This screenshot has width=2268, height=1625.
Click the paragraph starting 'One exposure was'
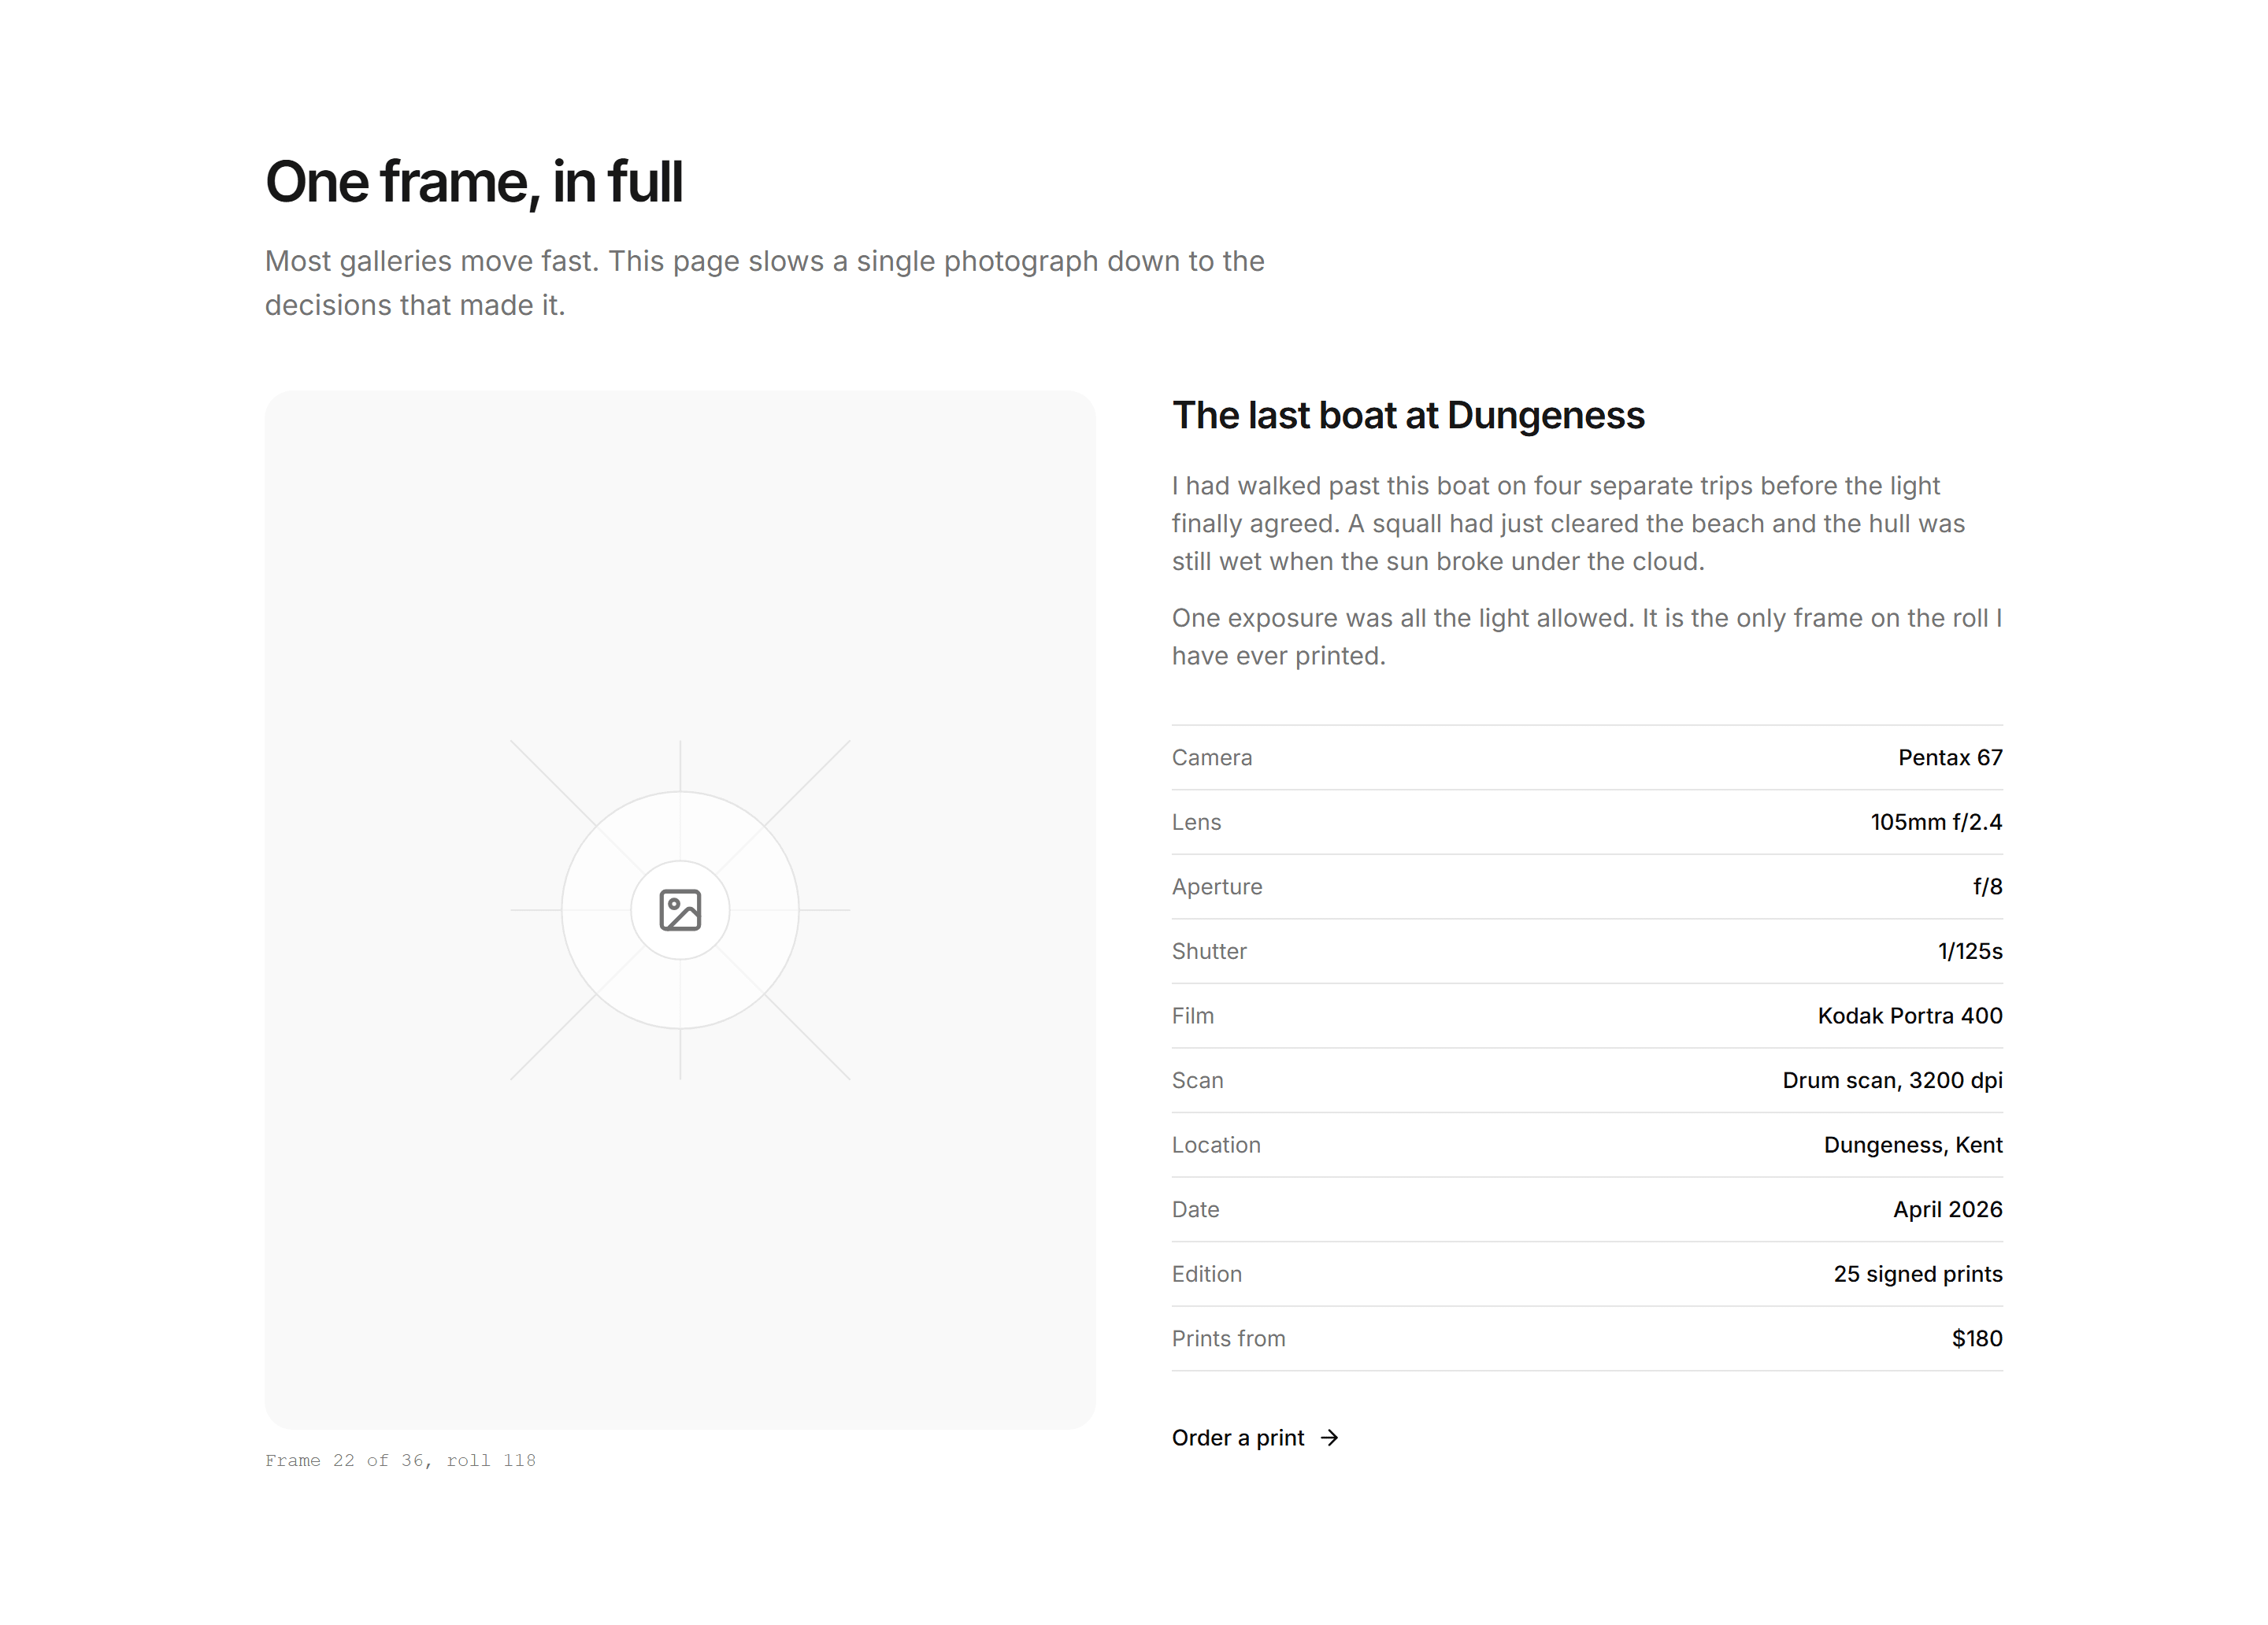click(x=1587, y=637)
